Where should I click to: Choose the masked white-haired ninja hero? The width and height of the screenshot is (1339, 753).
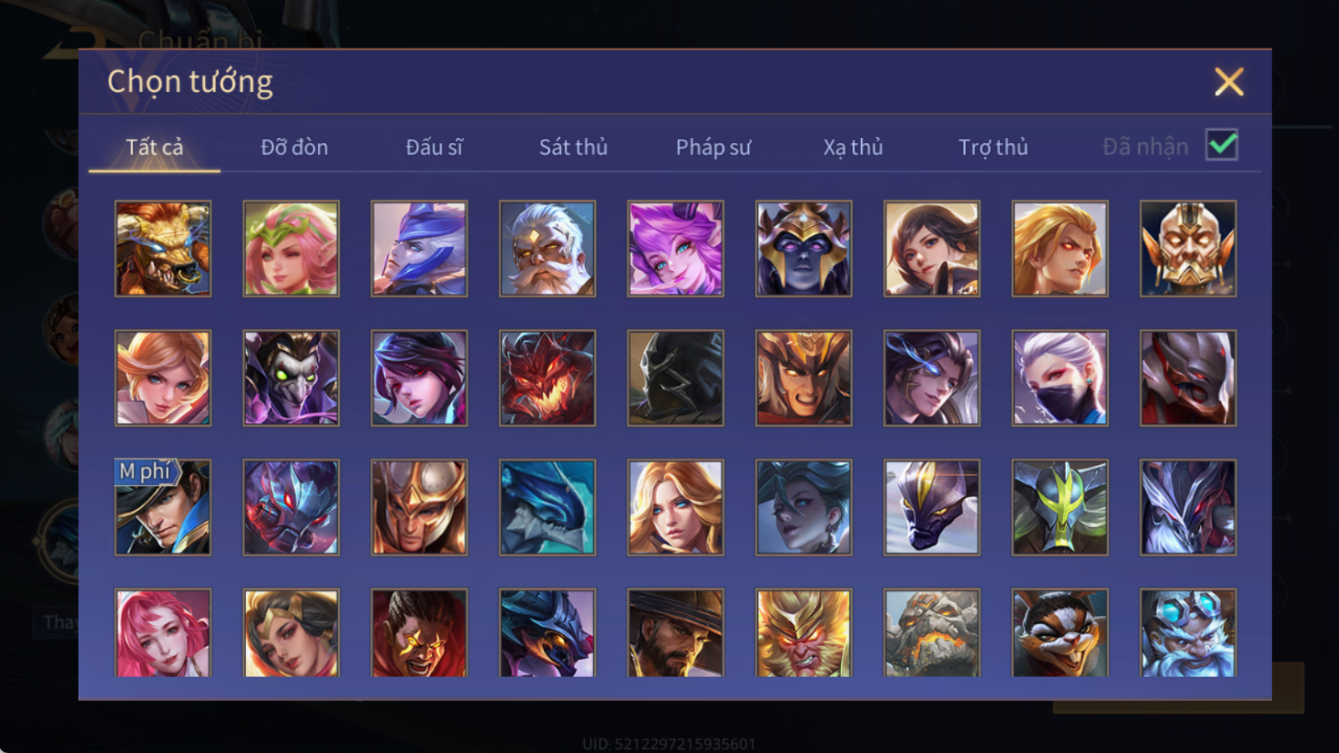coord(1060,378)
